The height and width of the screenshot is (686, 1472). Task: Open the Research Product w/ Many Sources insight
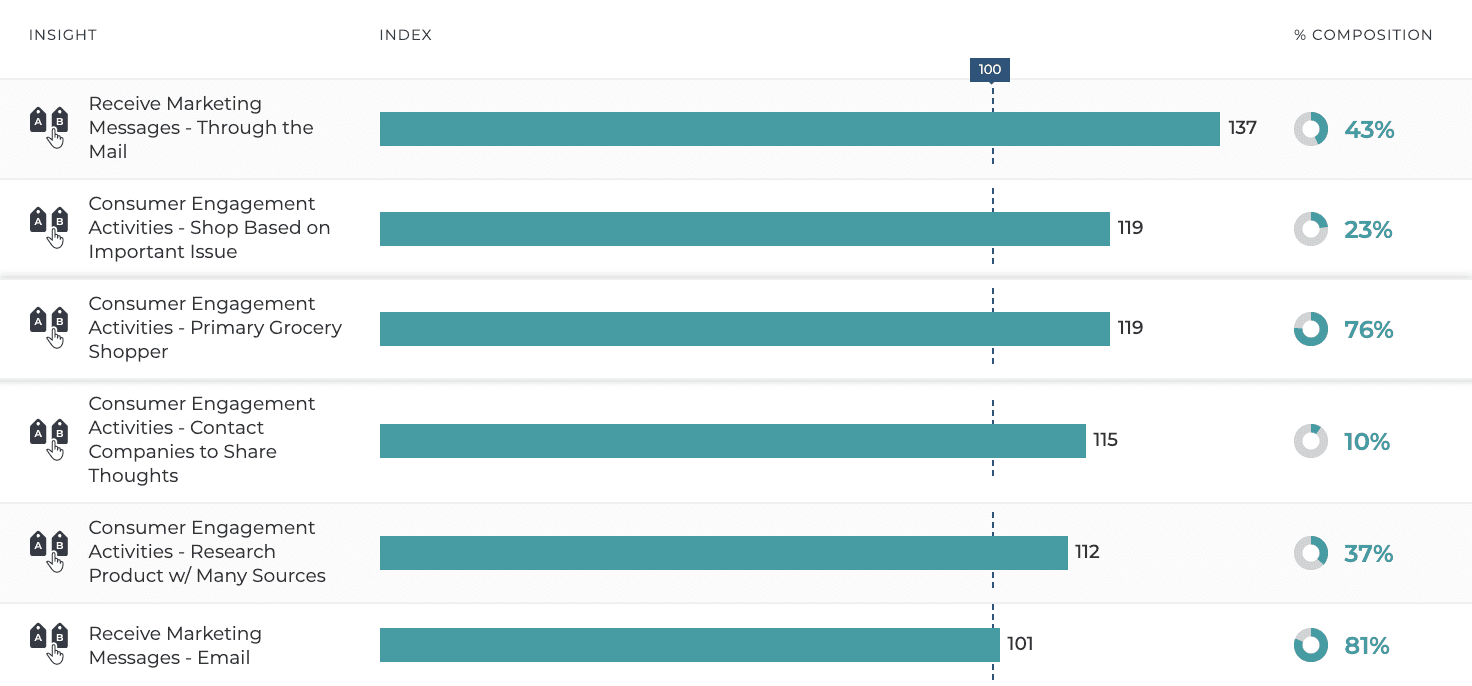pyautogui.click(x=207, y=552)
